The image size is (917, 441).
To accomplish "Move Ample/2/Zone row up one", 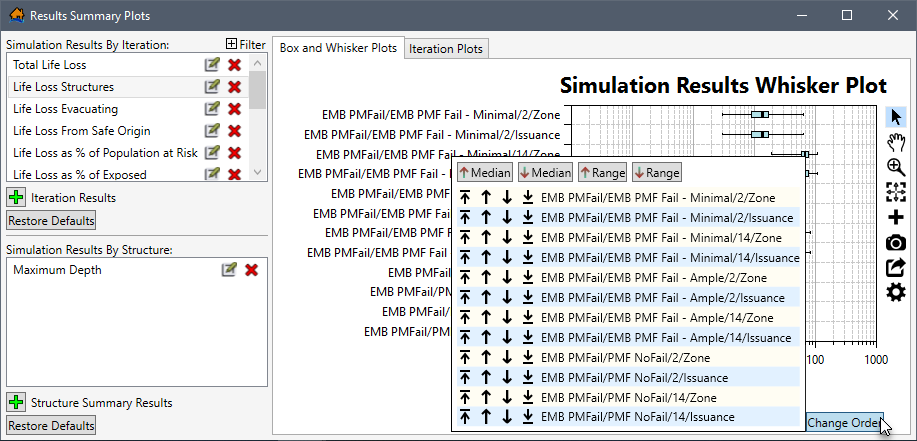I will pyautogui.click(x=486, y=278).
